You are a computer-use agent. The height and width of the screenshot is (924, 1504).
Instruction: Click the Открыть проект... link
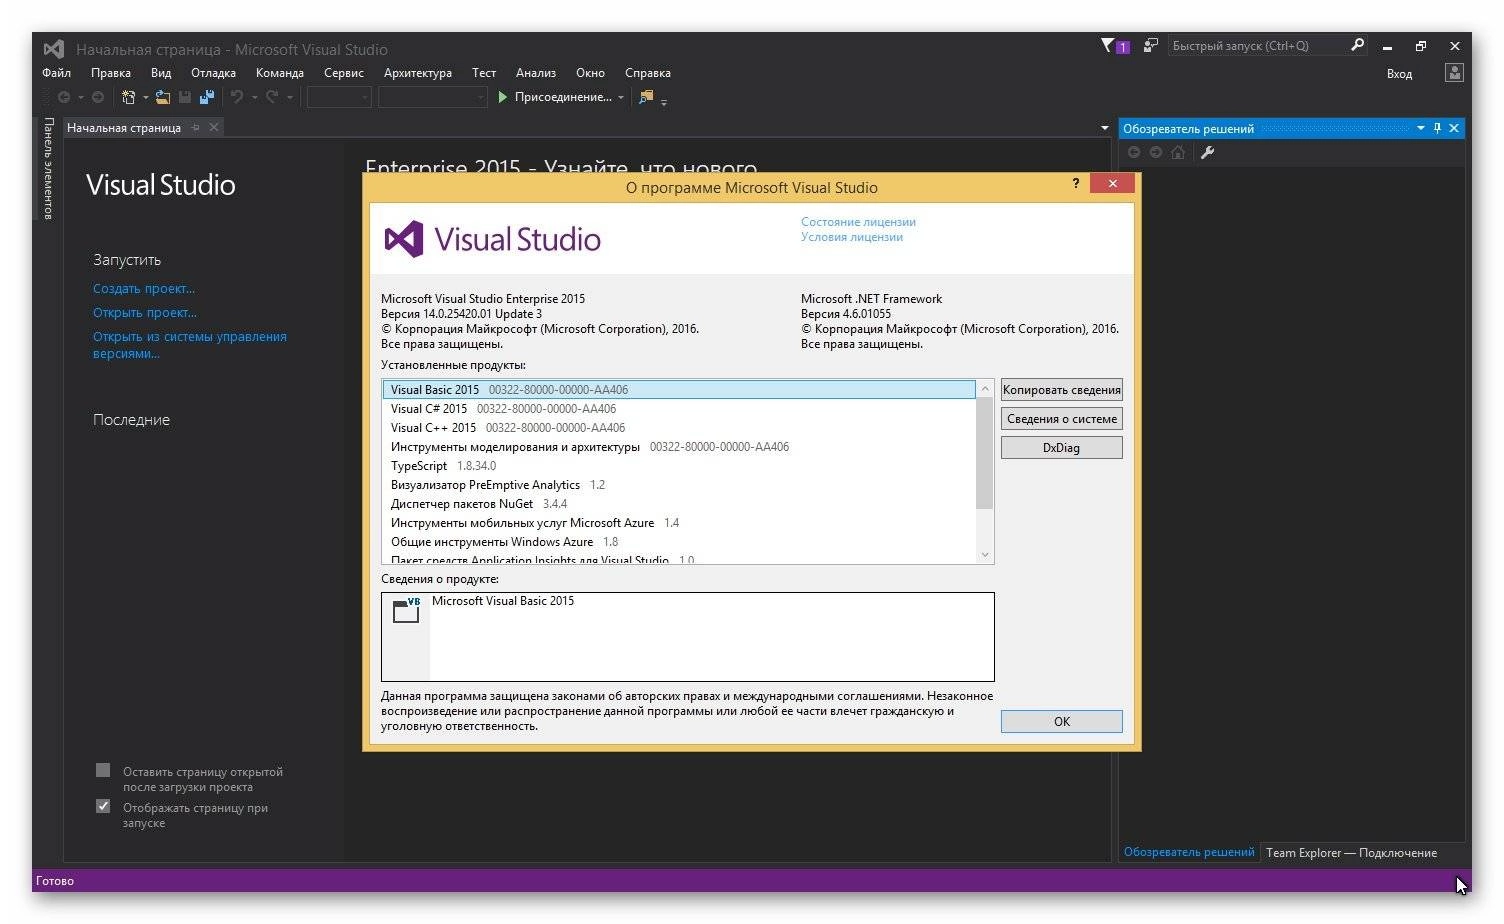(145, 313)
